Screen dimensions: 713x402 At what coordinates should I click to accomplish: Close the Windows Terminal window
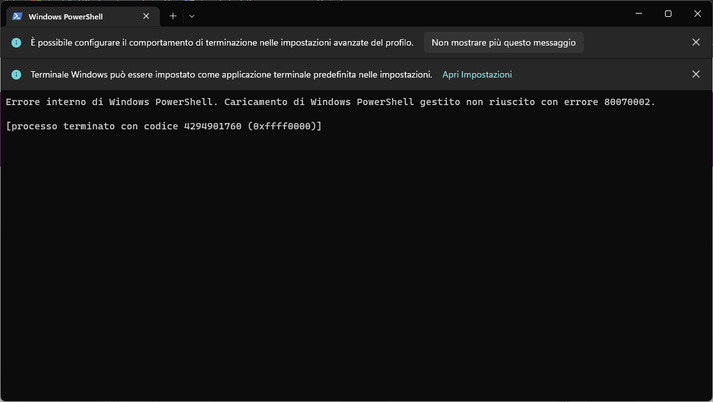pyautogui.click(x=697, y=14)
